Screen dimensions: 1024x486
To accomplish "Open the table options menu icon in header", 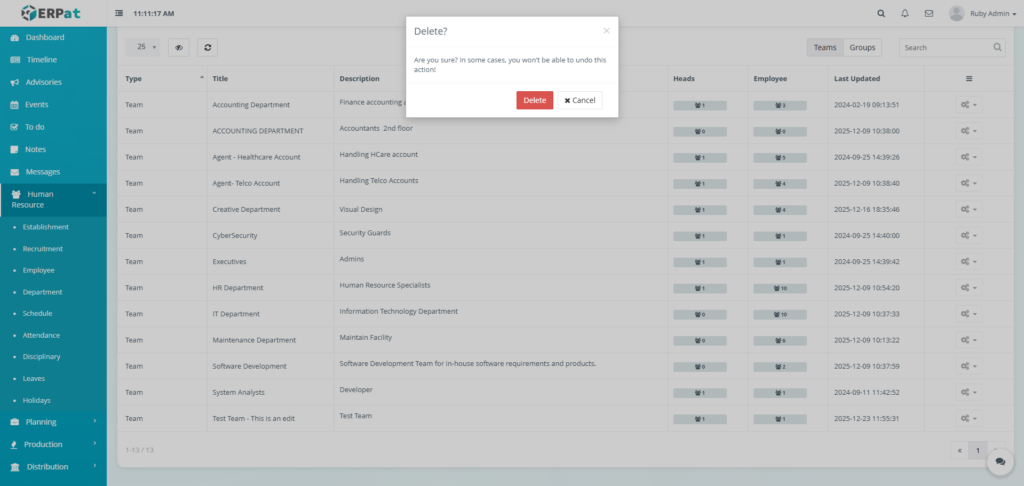I will [x=969, y=78].
